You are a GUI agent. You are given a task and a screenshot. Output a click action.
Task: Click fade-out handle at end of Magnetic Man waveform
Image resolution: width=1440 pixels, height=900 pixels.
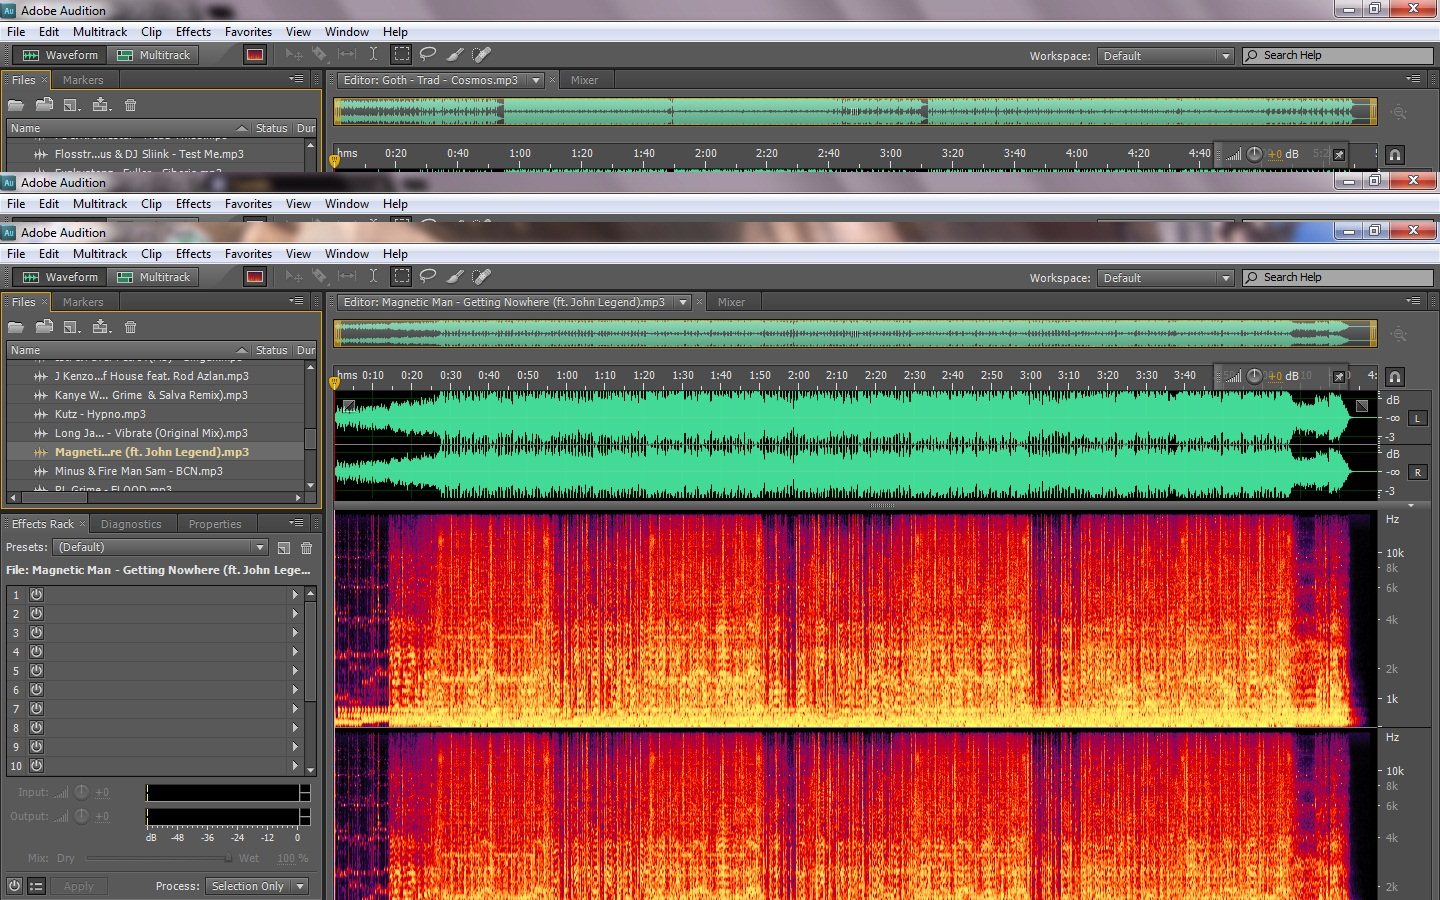pos(1362,406)
